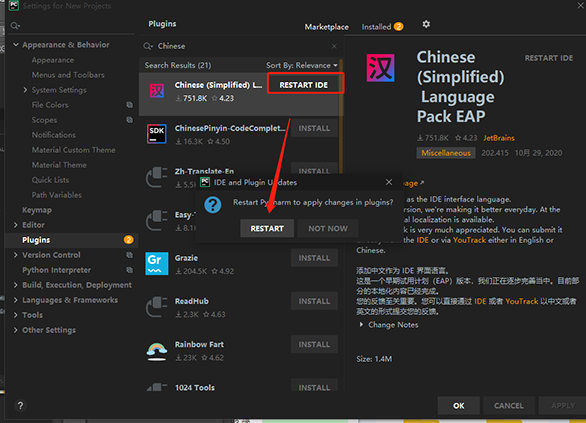Open the JetBrains vendor link
The height and width of the screenshot is (423, 586).
click(499, 138)
